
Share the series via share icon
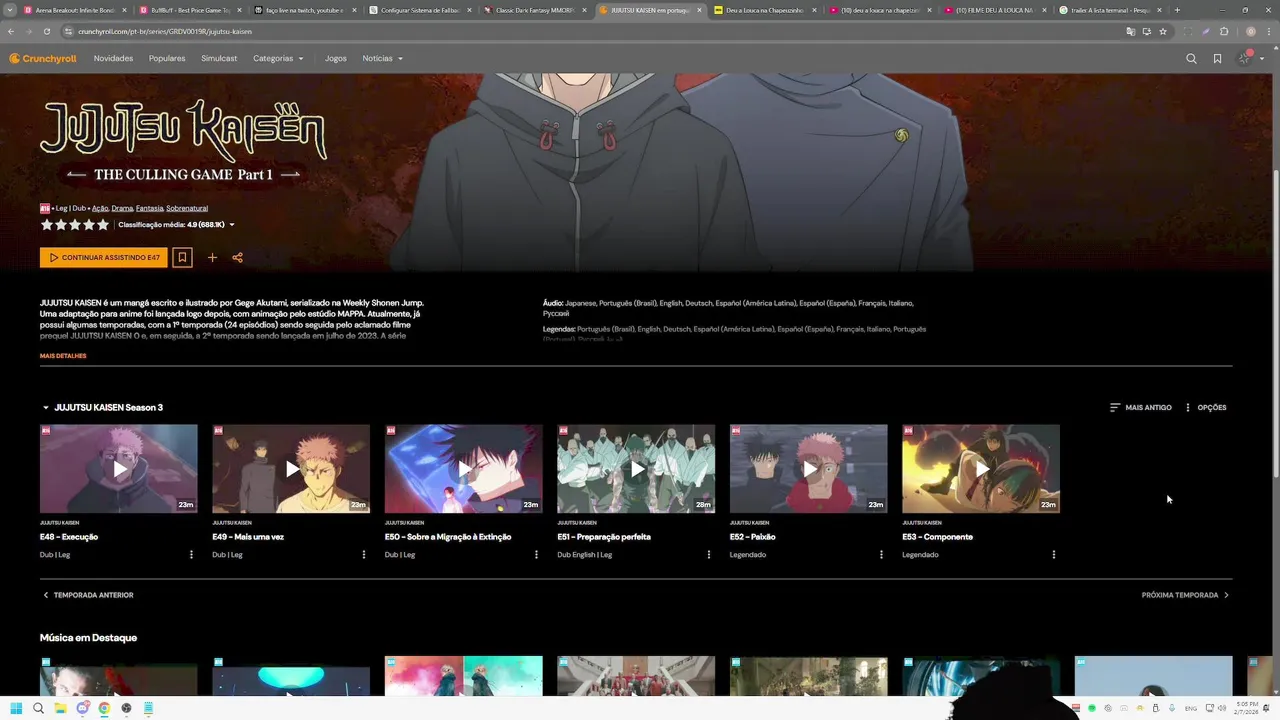tap(237, 258)
